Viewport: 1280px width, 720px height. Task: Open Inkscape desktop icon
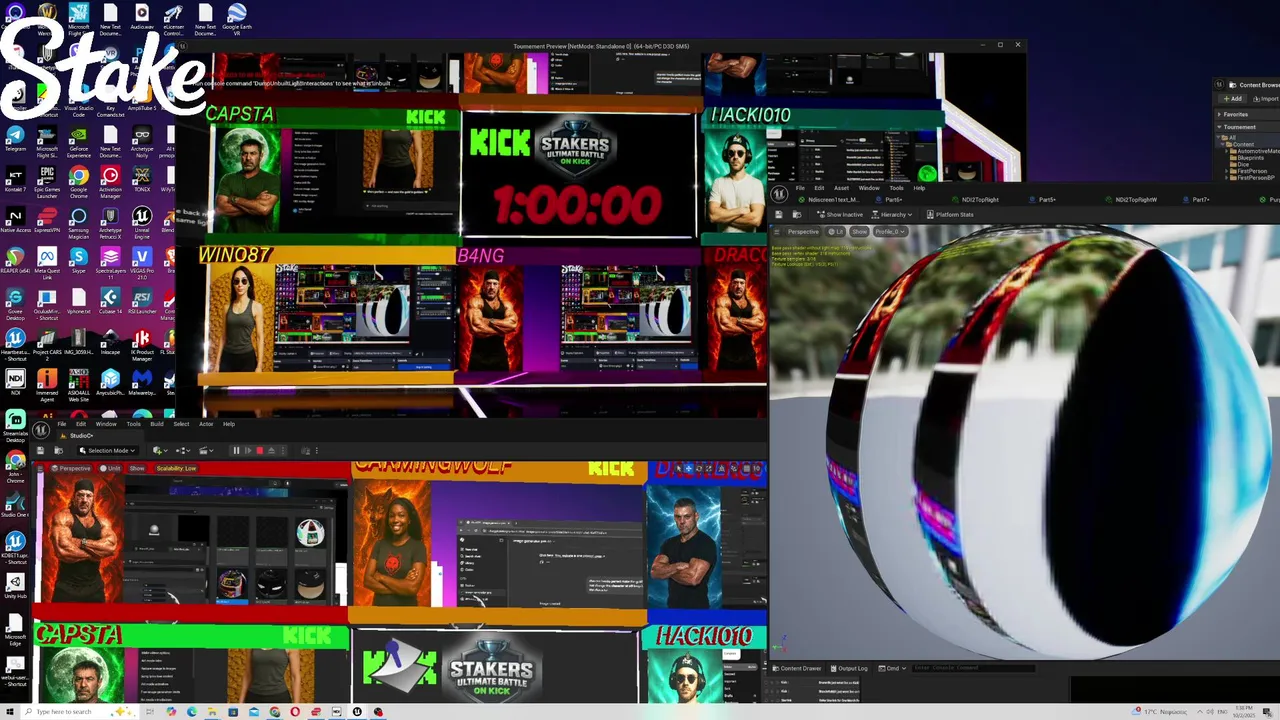click(110, 342)
